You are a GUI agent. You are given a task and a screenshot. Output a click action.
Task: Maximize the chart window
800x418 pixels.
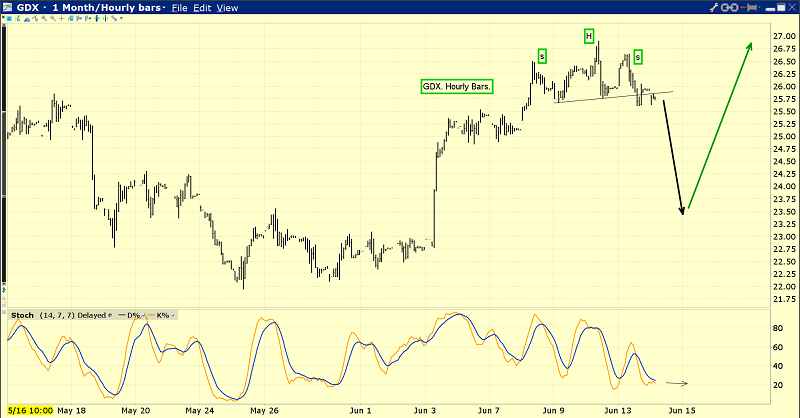click(781, 7)
